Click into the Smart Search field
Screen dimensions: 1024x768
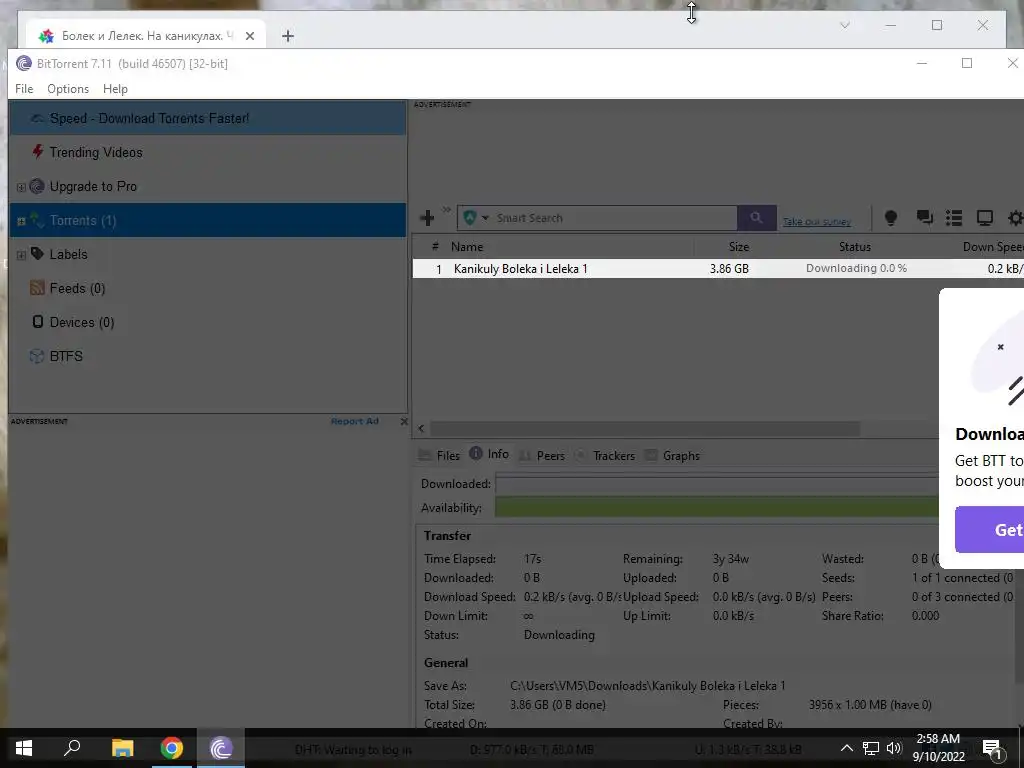[614, 218]
